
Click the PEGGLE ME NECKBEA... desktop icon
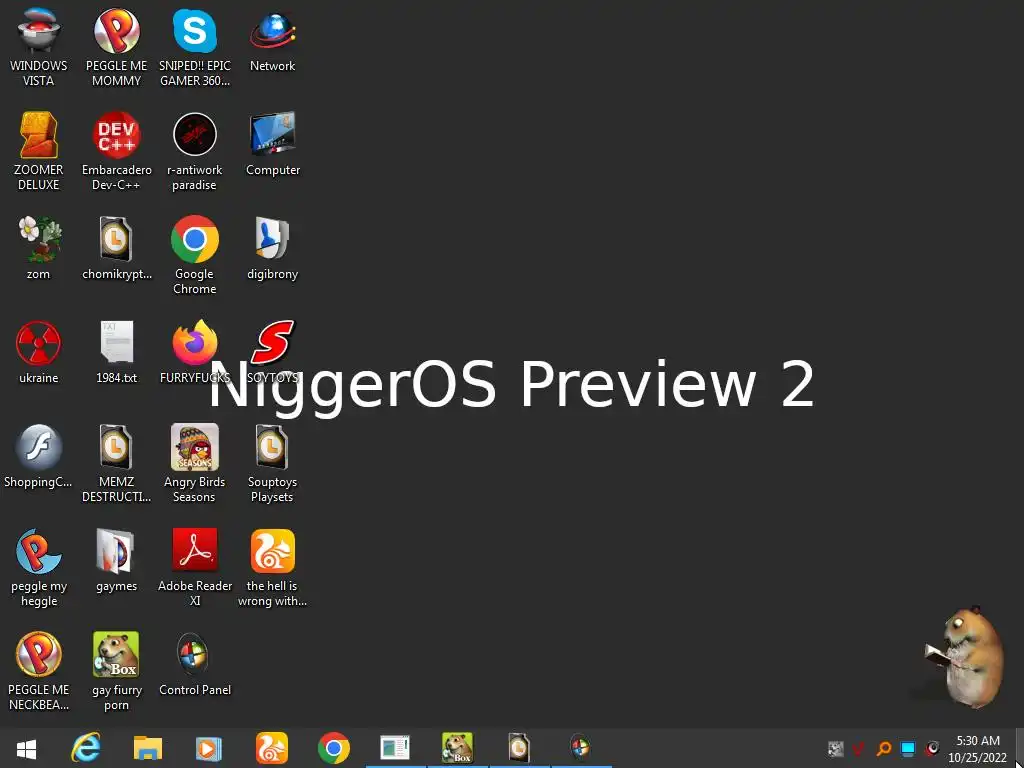pyautogui.click(x=39, y=671)
